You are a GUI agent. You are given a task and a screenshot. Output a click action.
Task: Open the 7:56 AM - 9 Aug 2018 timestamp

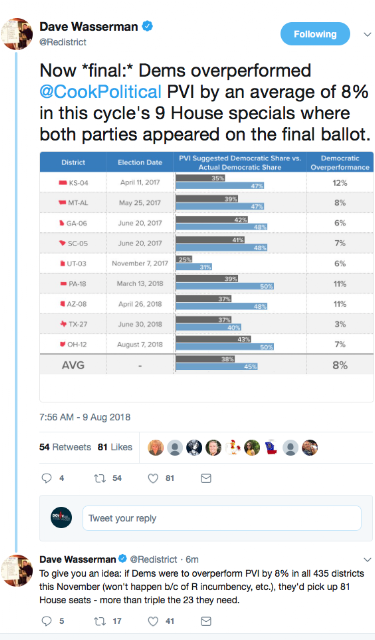tap(85, 417)
